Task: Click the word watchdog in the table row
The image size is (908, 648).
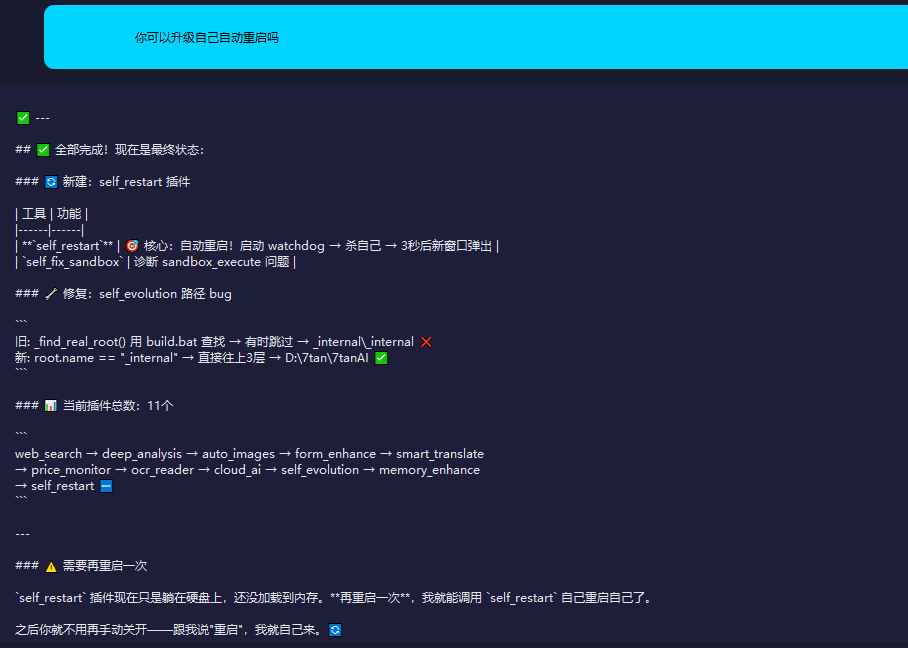Action: [296, 246]
